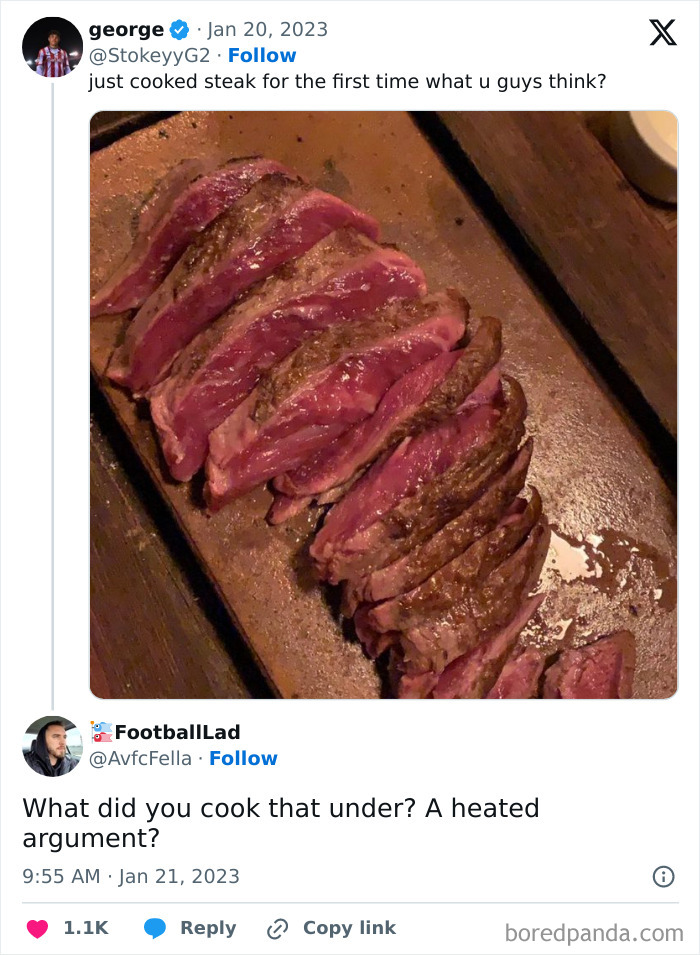
Task: Click the Reply label below the post
Action: click(207, 927)
